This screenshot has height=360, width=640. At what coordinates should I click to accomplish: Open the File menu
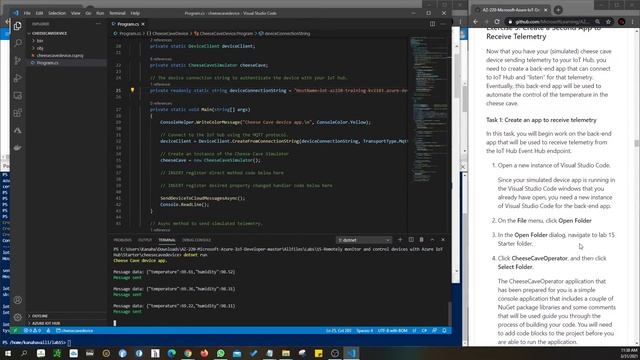pyautogui.click(x=27, y=13)
